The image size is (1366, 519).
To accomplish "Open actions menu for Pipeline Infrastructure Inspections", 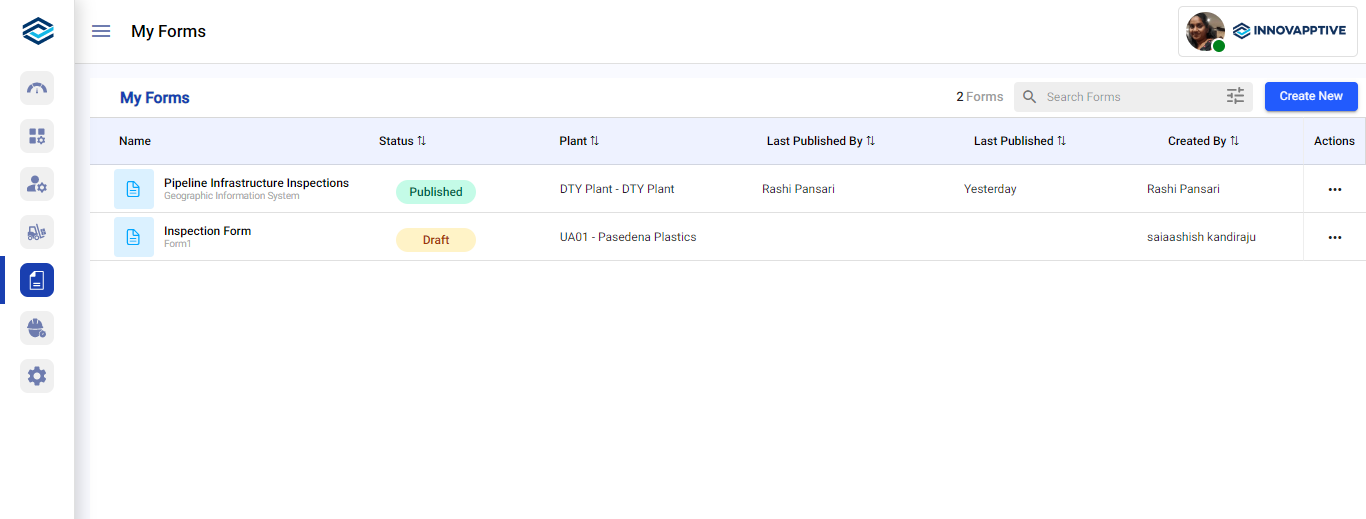I will tap(1334, 189).
